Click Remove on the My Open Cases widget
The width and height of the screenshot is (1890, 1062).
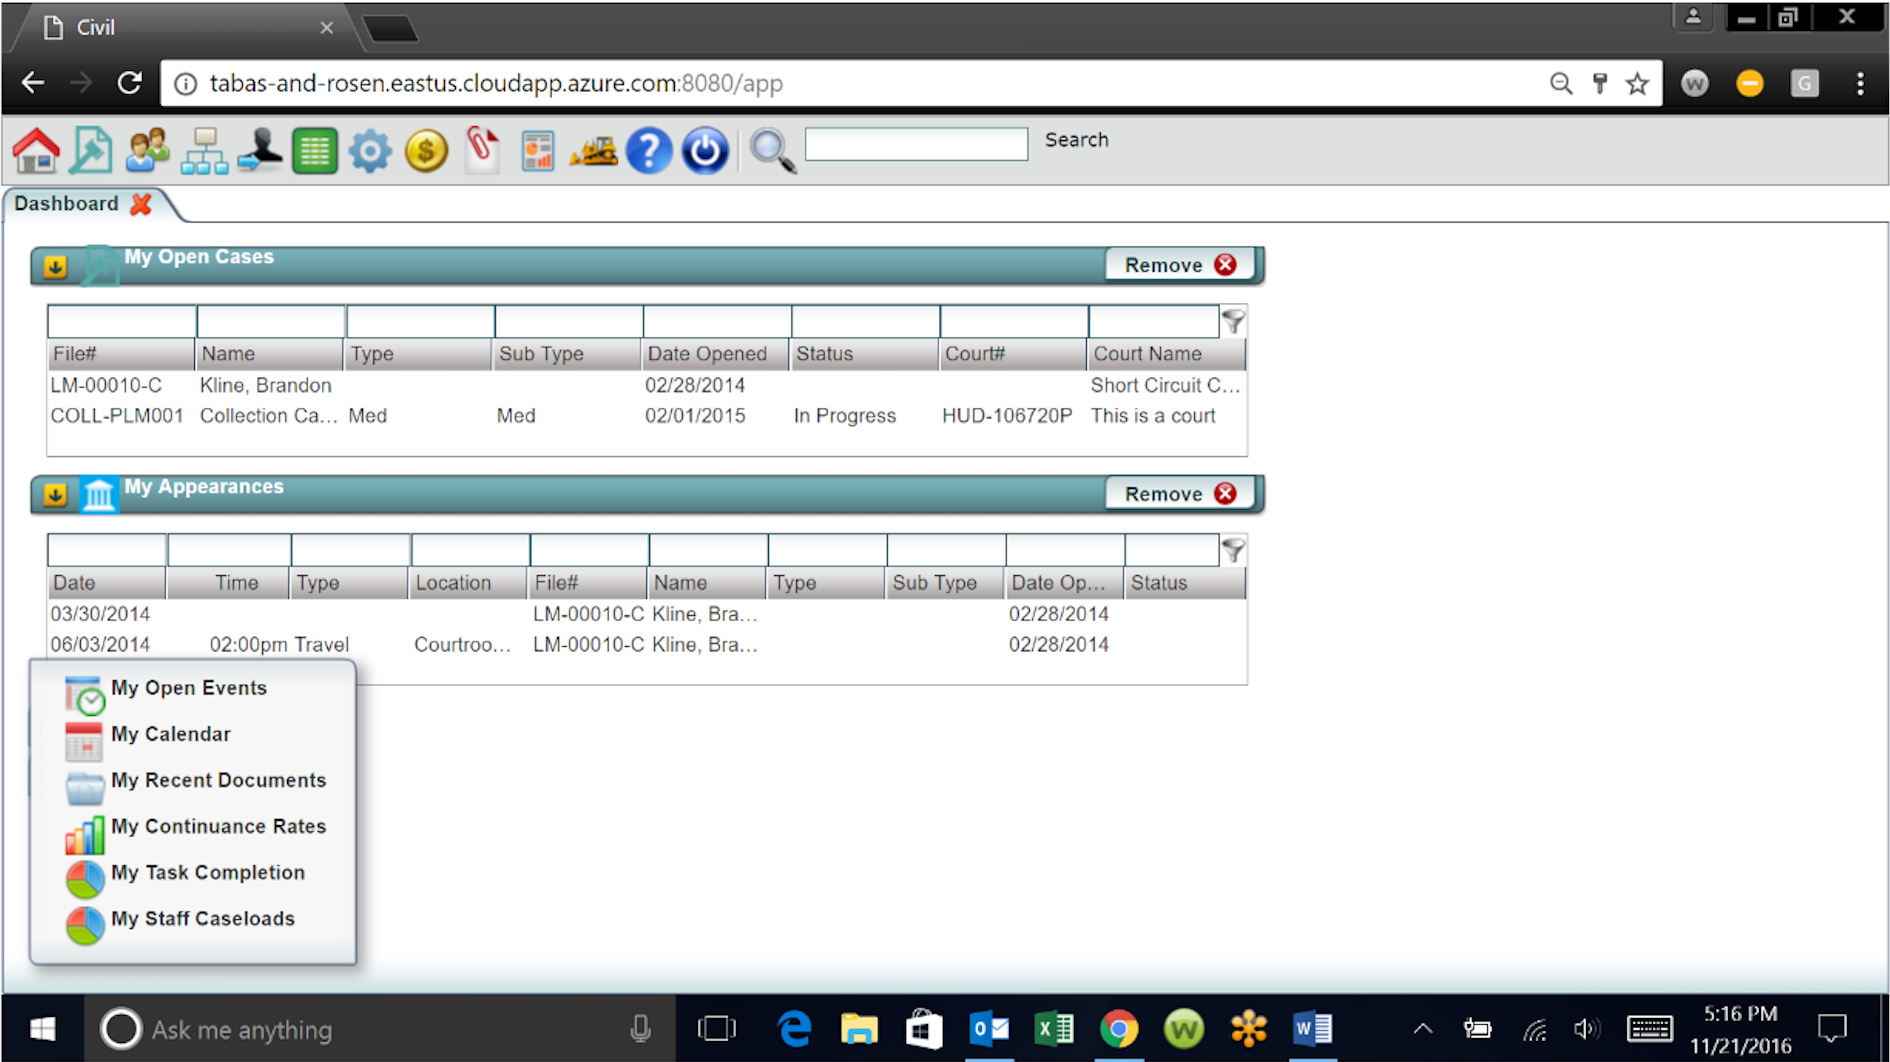[1178, 264]
